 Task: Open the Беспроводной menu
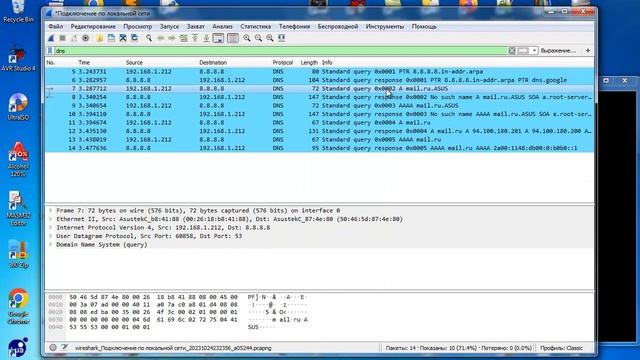pyautogui.click(x=338, y=27)
